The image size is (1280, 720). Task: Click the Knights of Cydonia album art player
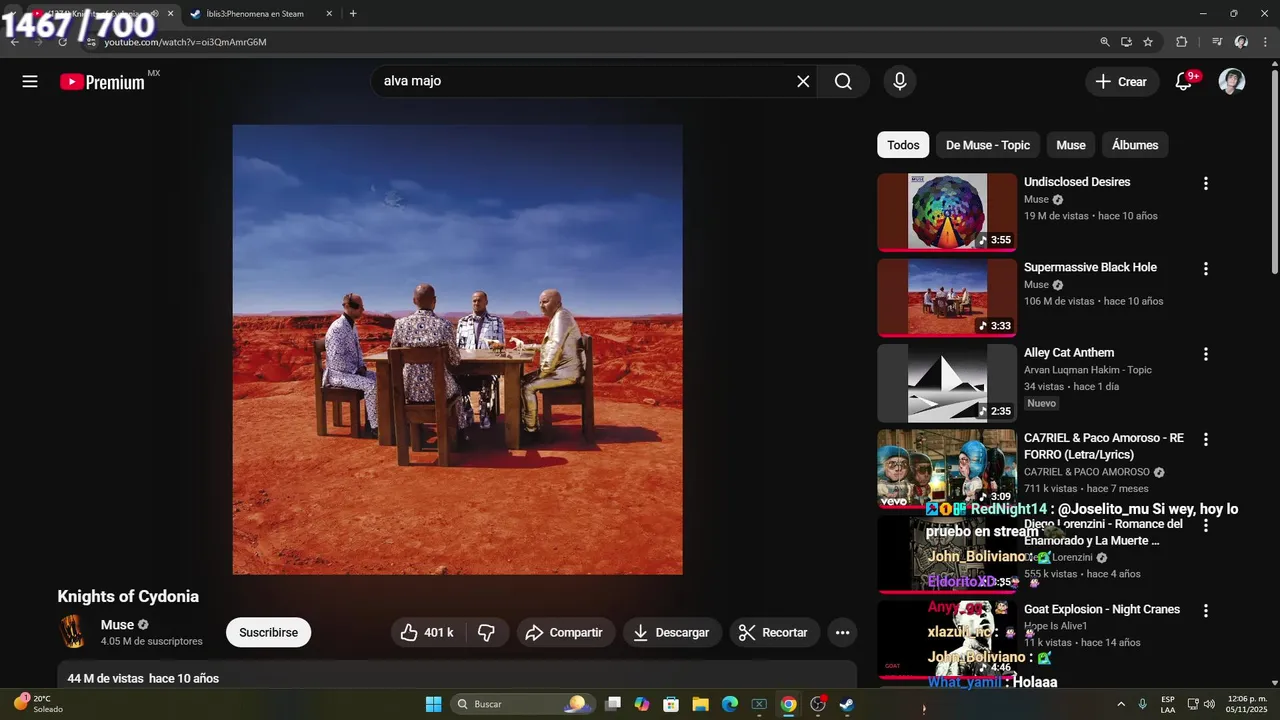(458, 350)
